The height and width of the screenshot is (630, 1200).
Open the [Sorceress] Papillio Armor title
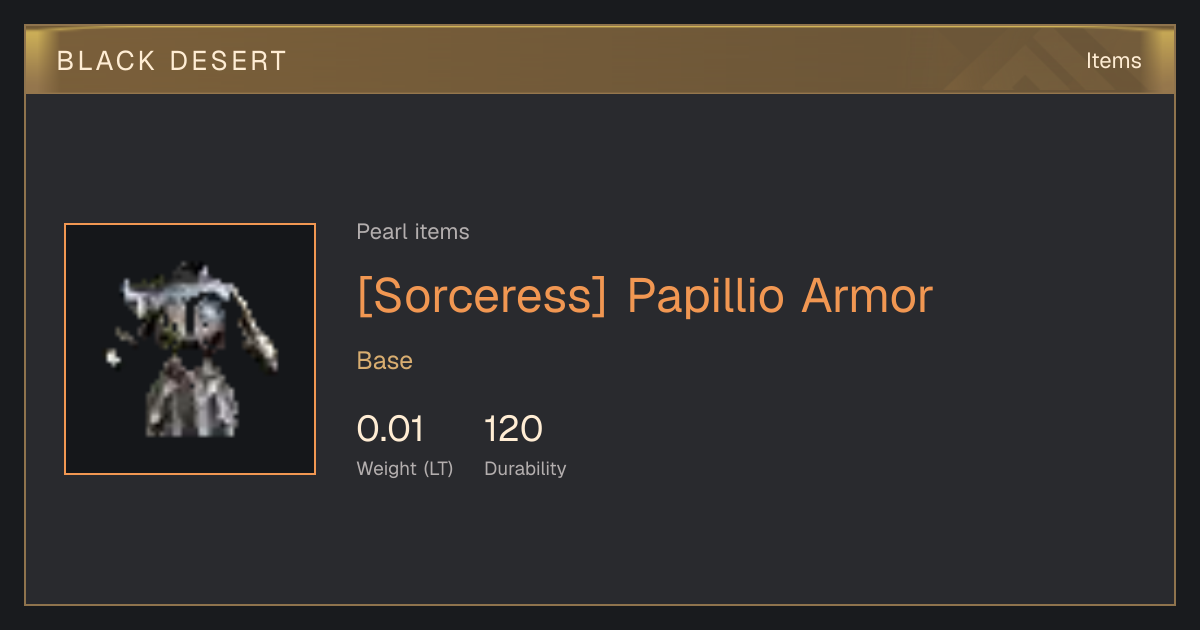645,296
